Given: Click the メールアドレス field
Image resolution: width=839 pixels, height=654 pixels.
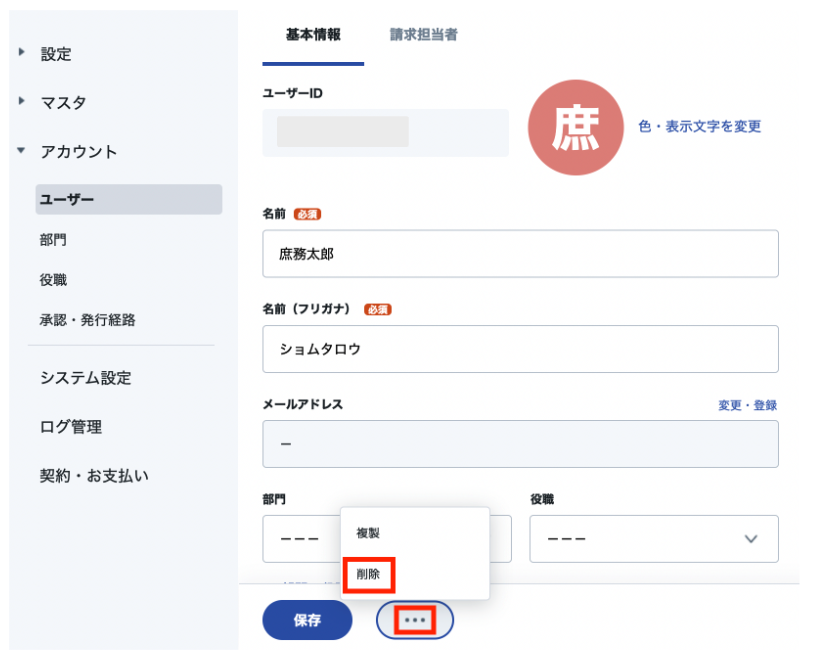Looking at the screenshot, I should coord(520,444).
